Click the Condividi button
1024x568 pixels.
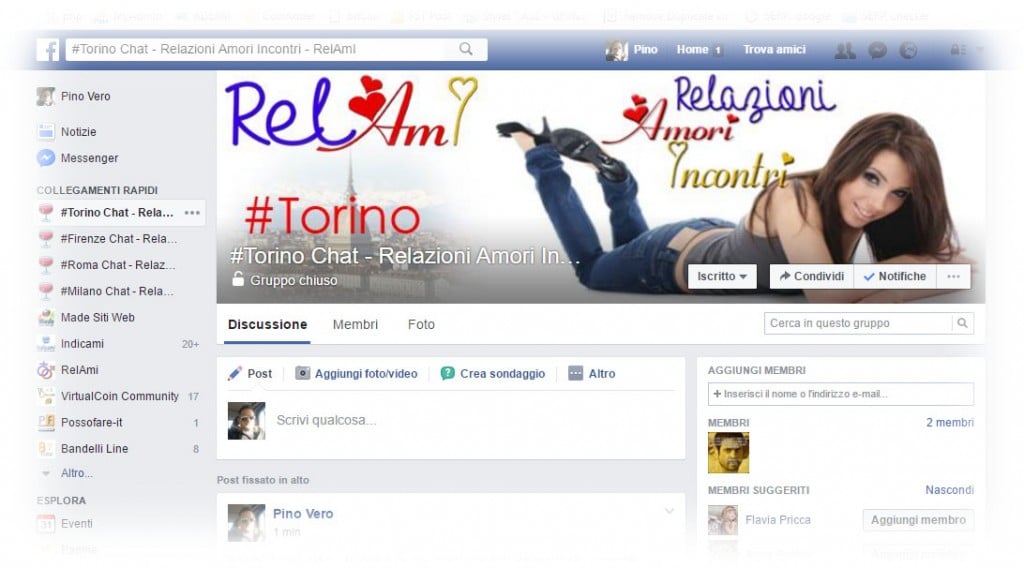point(812,276)
